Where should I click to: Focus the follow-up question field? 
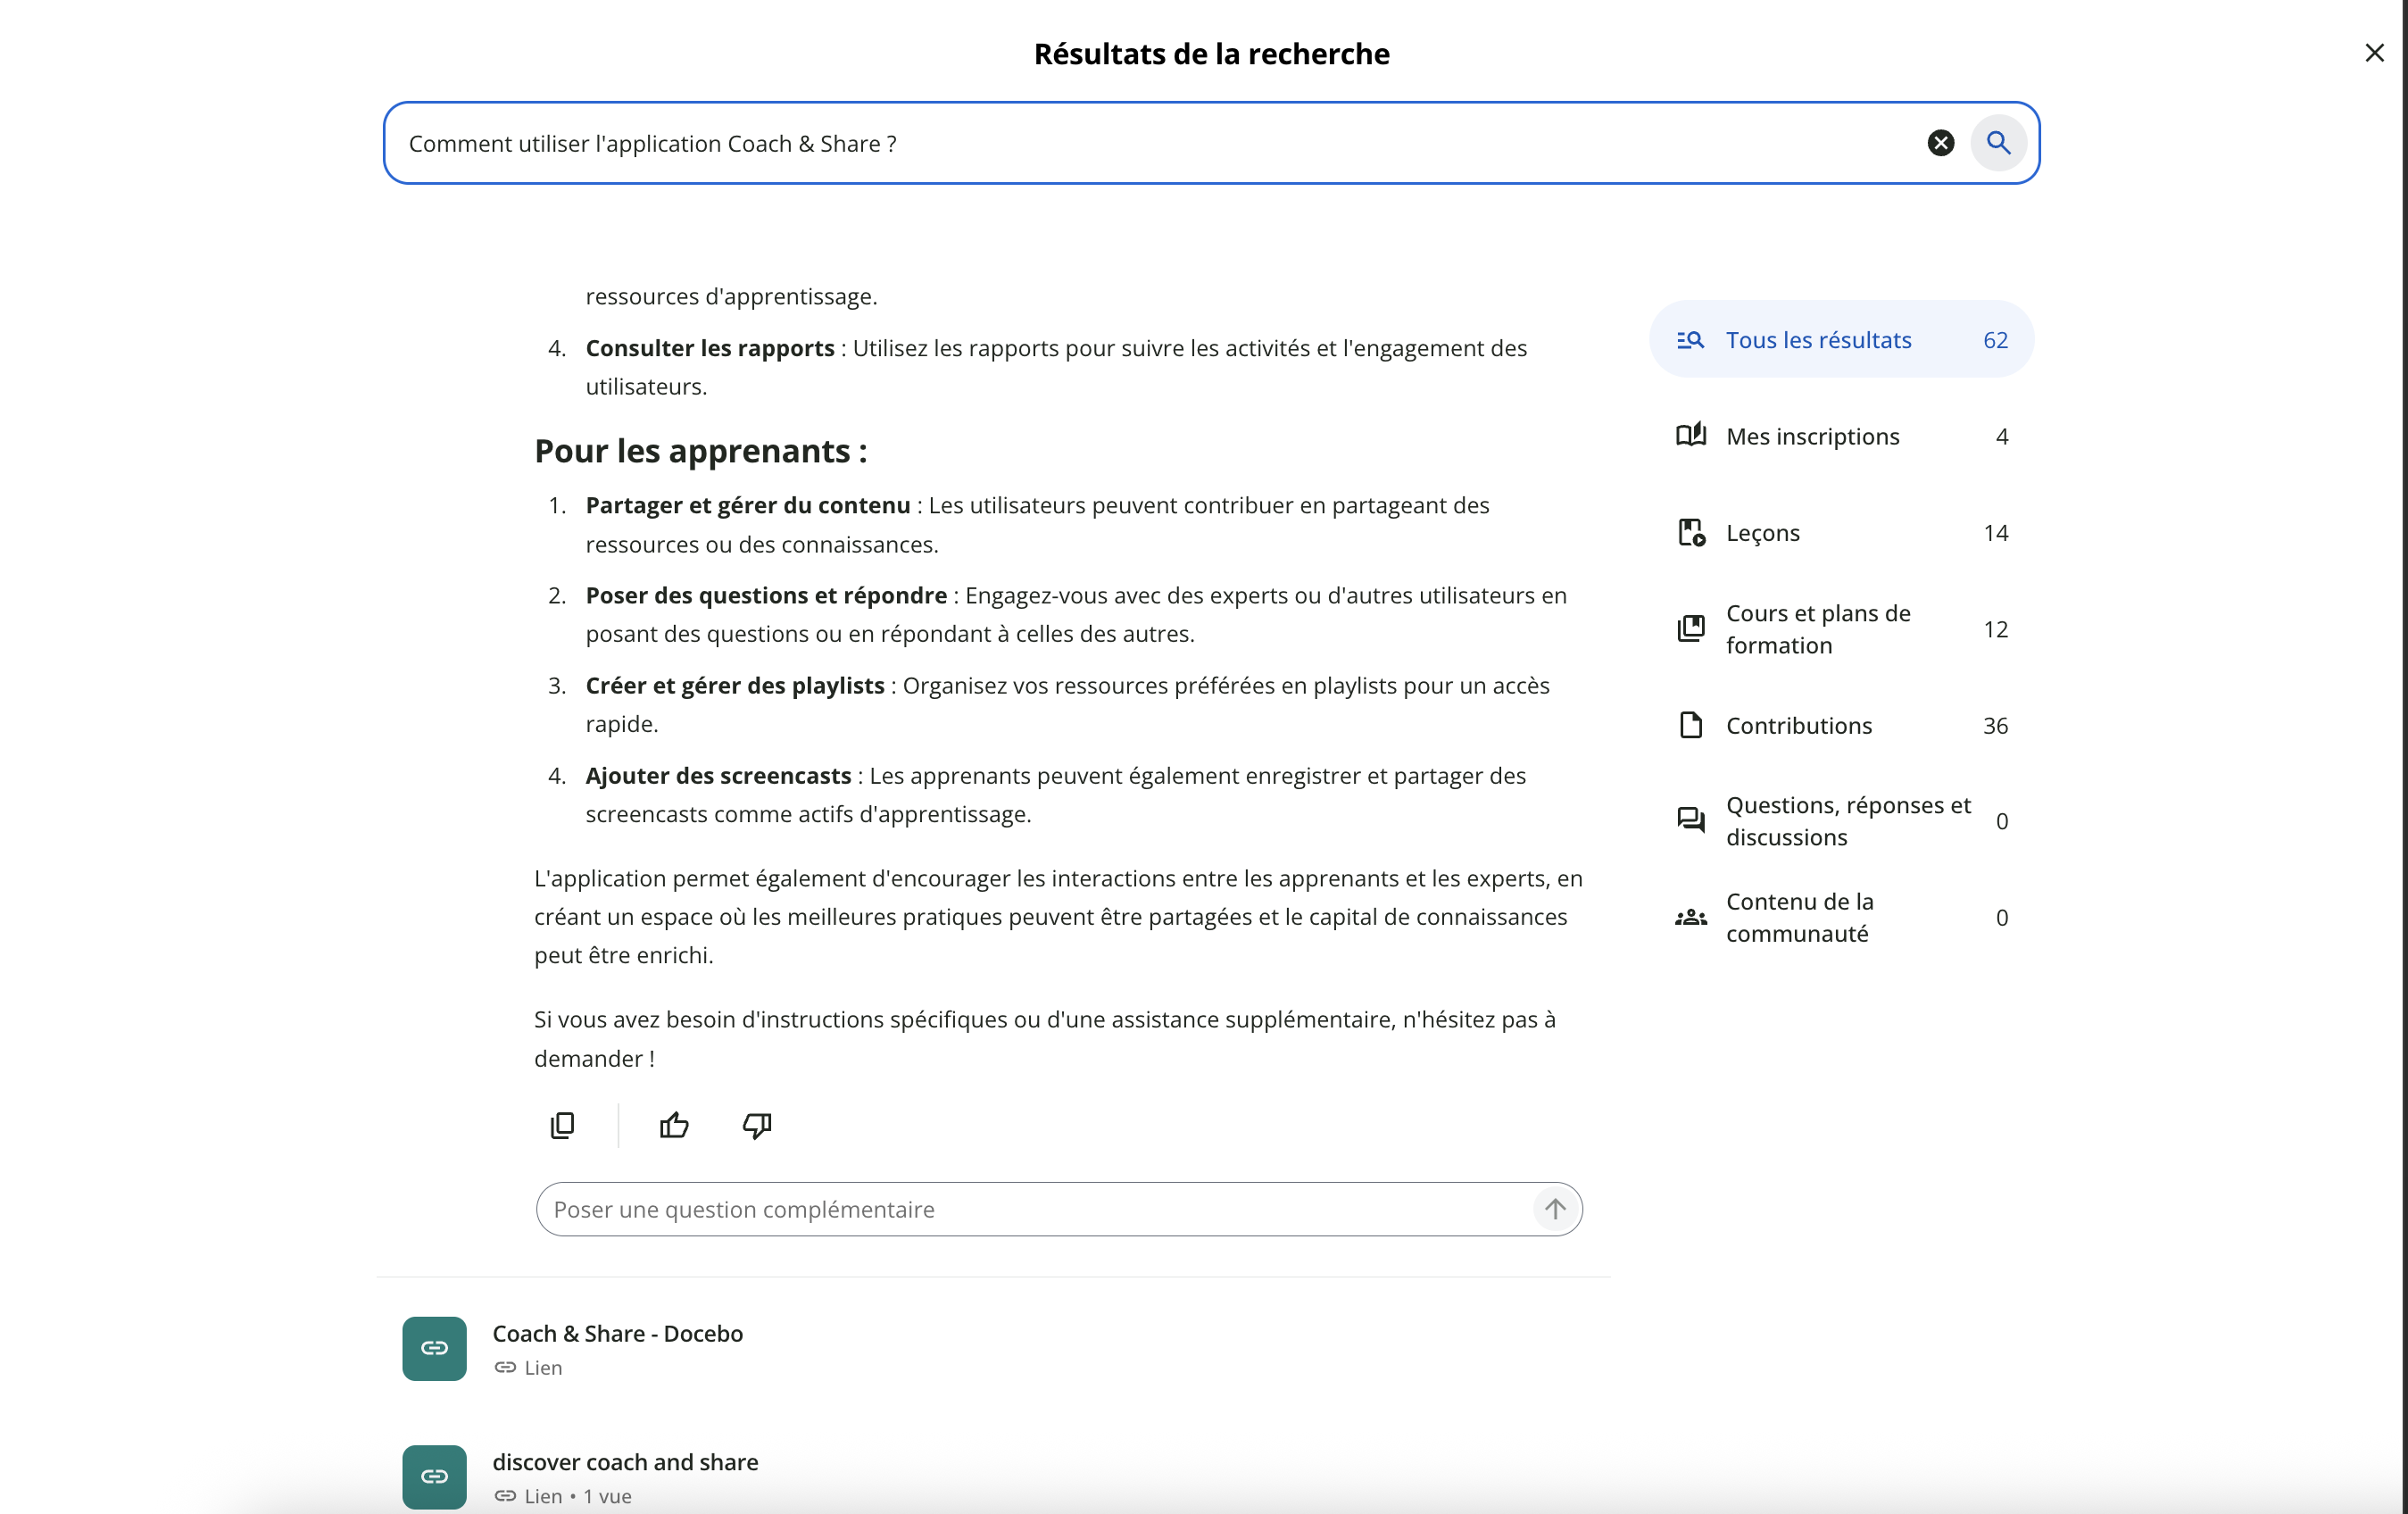click(x=1030, y=1209)
